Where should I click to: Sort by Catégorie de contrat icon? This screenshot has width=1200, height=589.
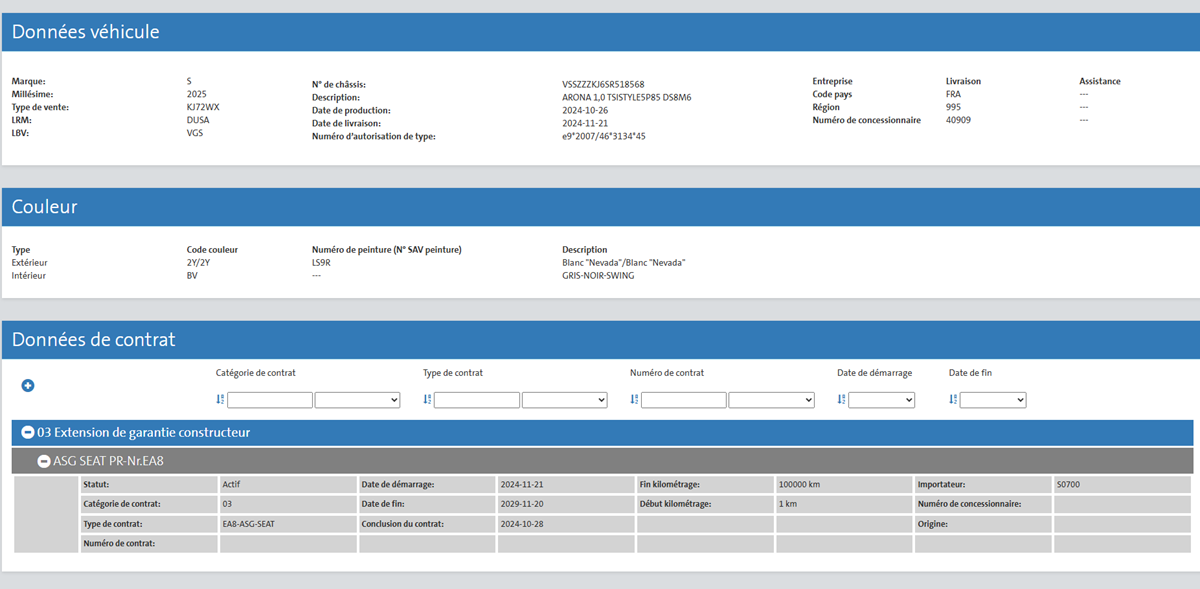coord(220,400)
